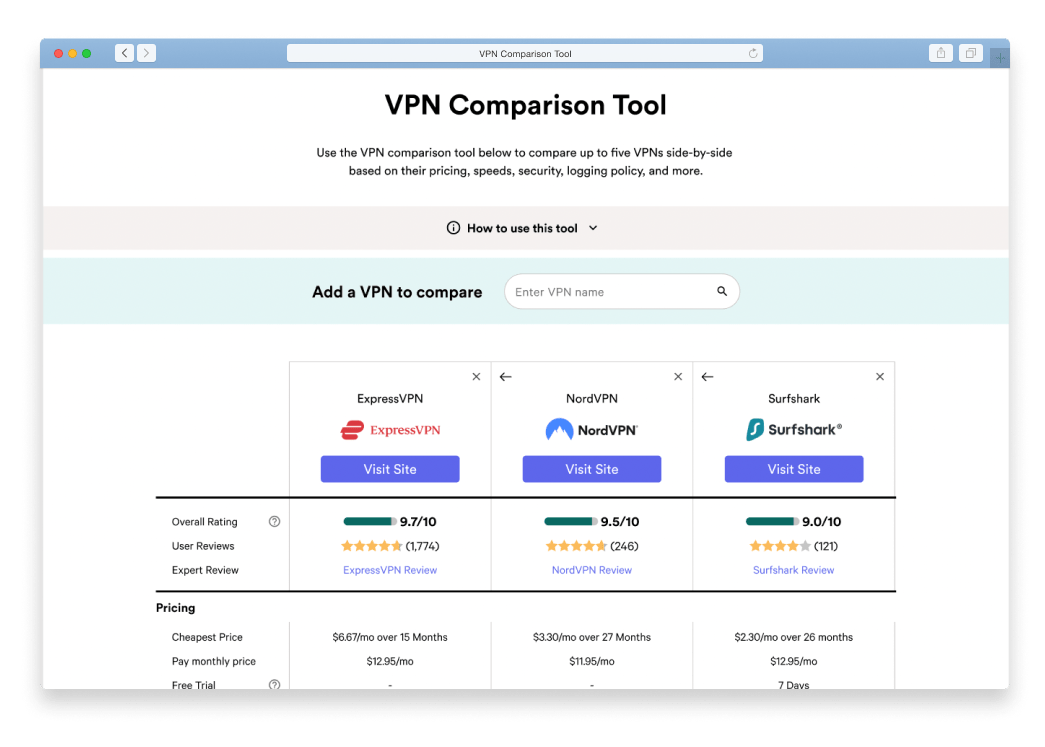Show all tabs overview icon
1045x747 pixels.
coord(969,53)
